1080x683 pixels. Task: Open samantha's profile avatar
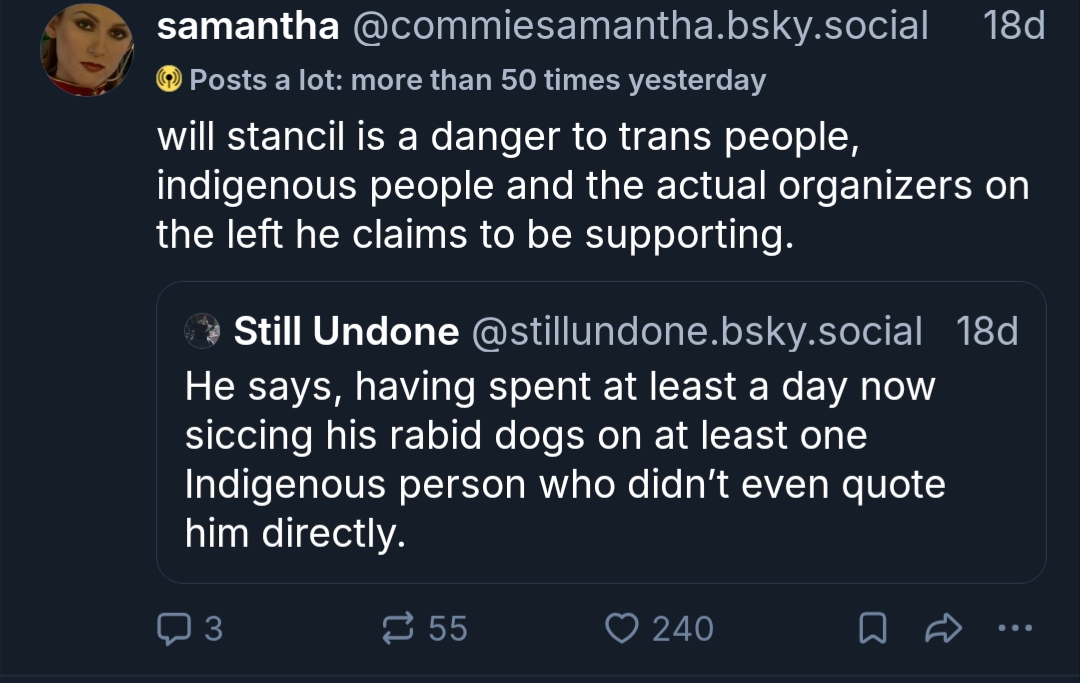86,50
